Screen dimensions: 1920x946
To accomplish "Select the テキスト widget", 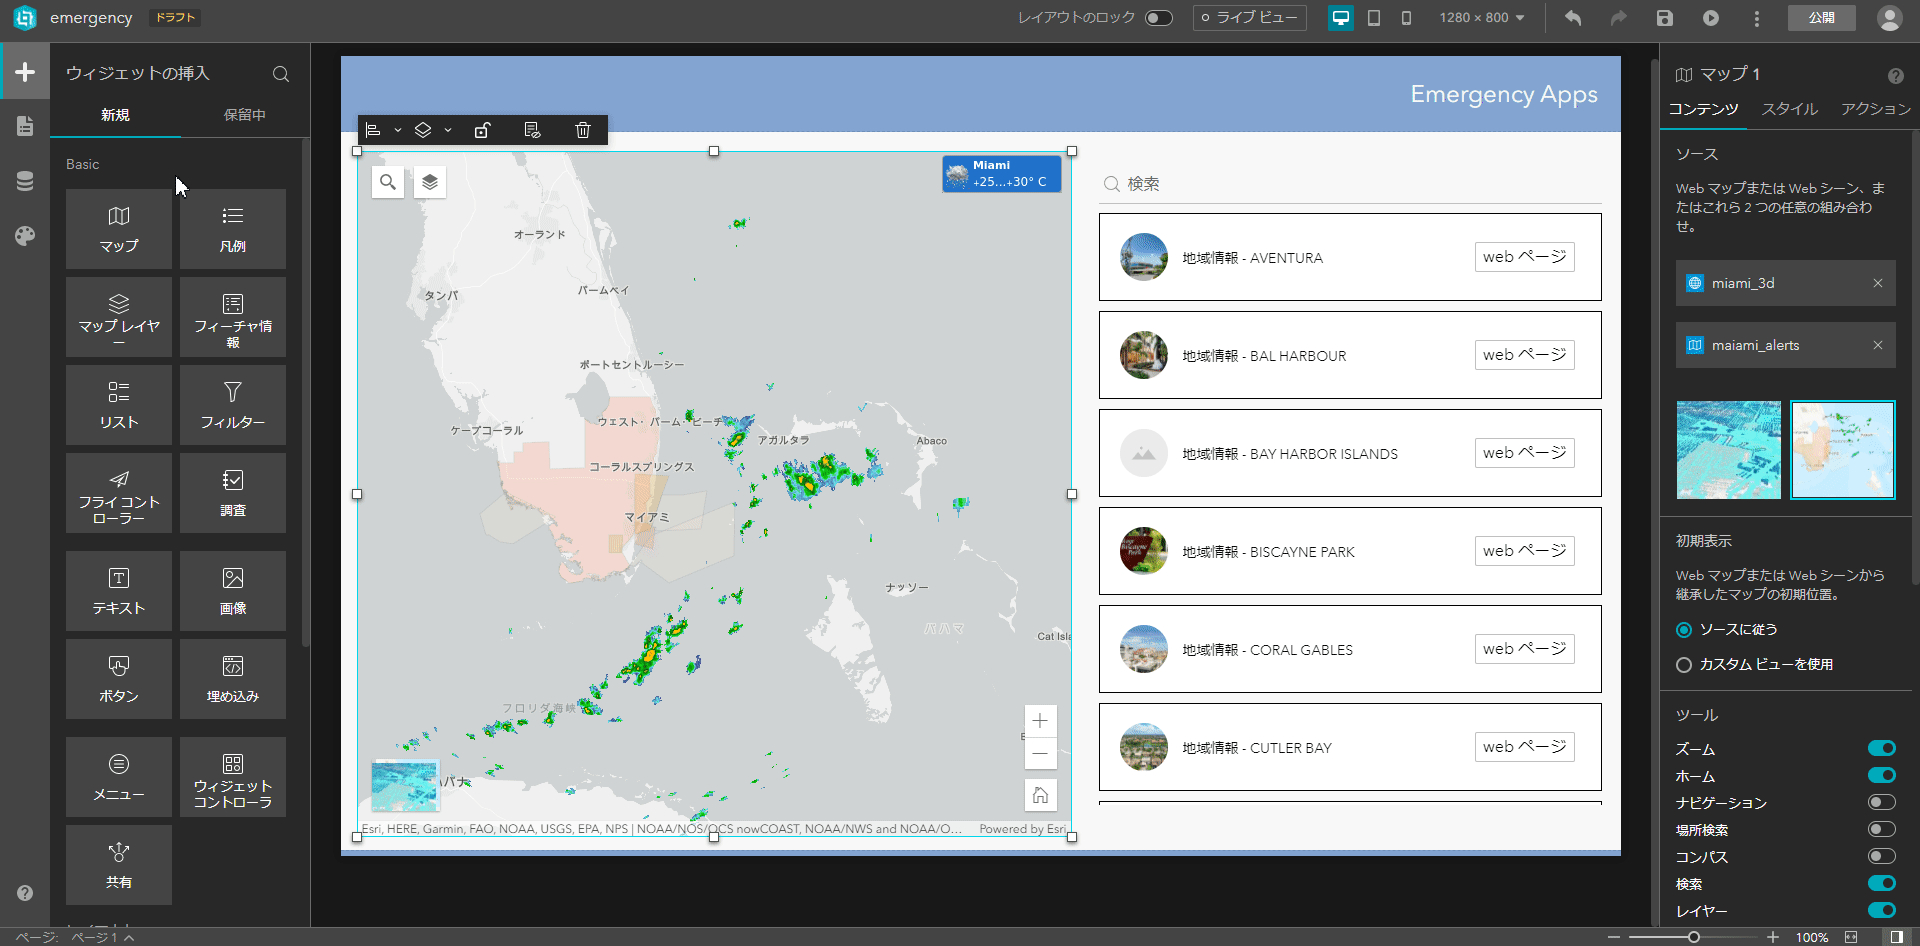I will point(119,591).
